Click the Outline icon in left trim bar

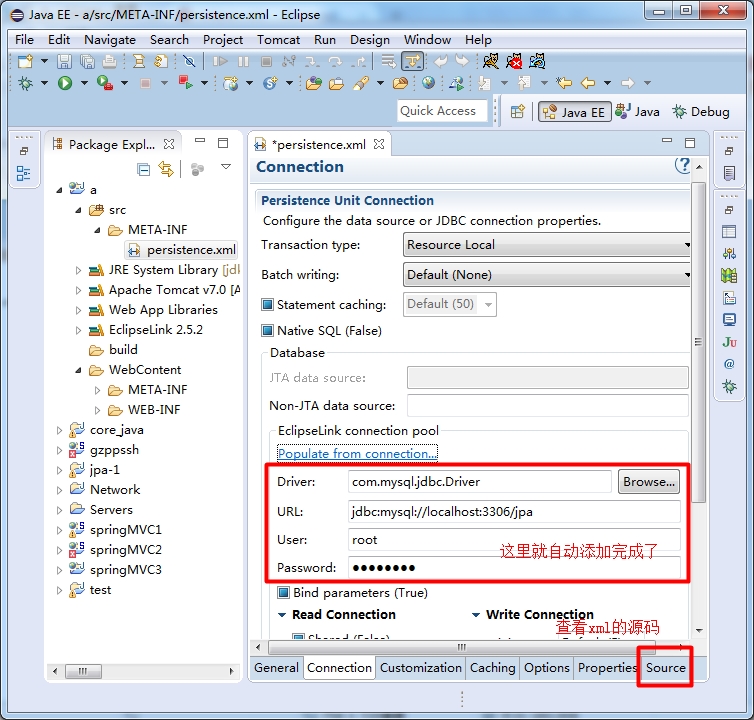point(23,173)
